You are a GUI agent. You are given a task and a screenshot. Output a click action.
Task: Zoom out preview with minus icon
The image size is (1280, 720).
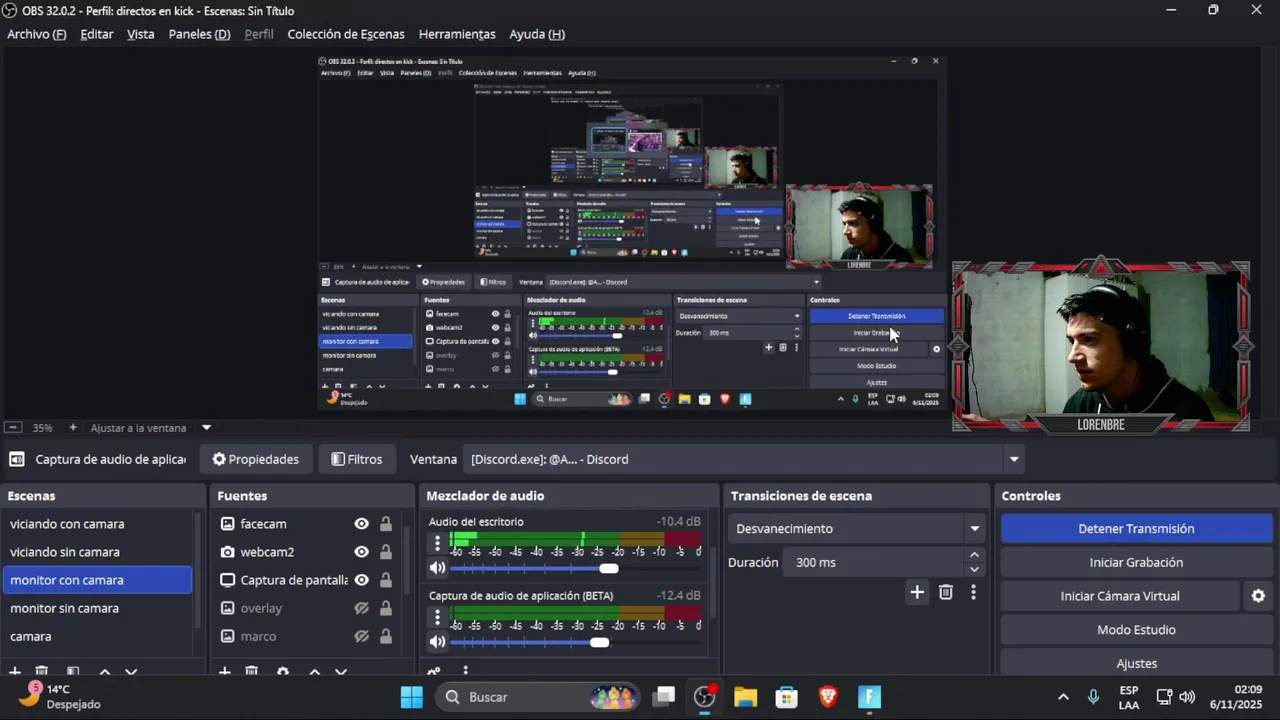[x=12, y=428]
